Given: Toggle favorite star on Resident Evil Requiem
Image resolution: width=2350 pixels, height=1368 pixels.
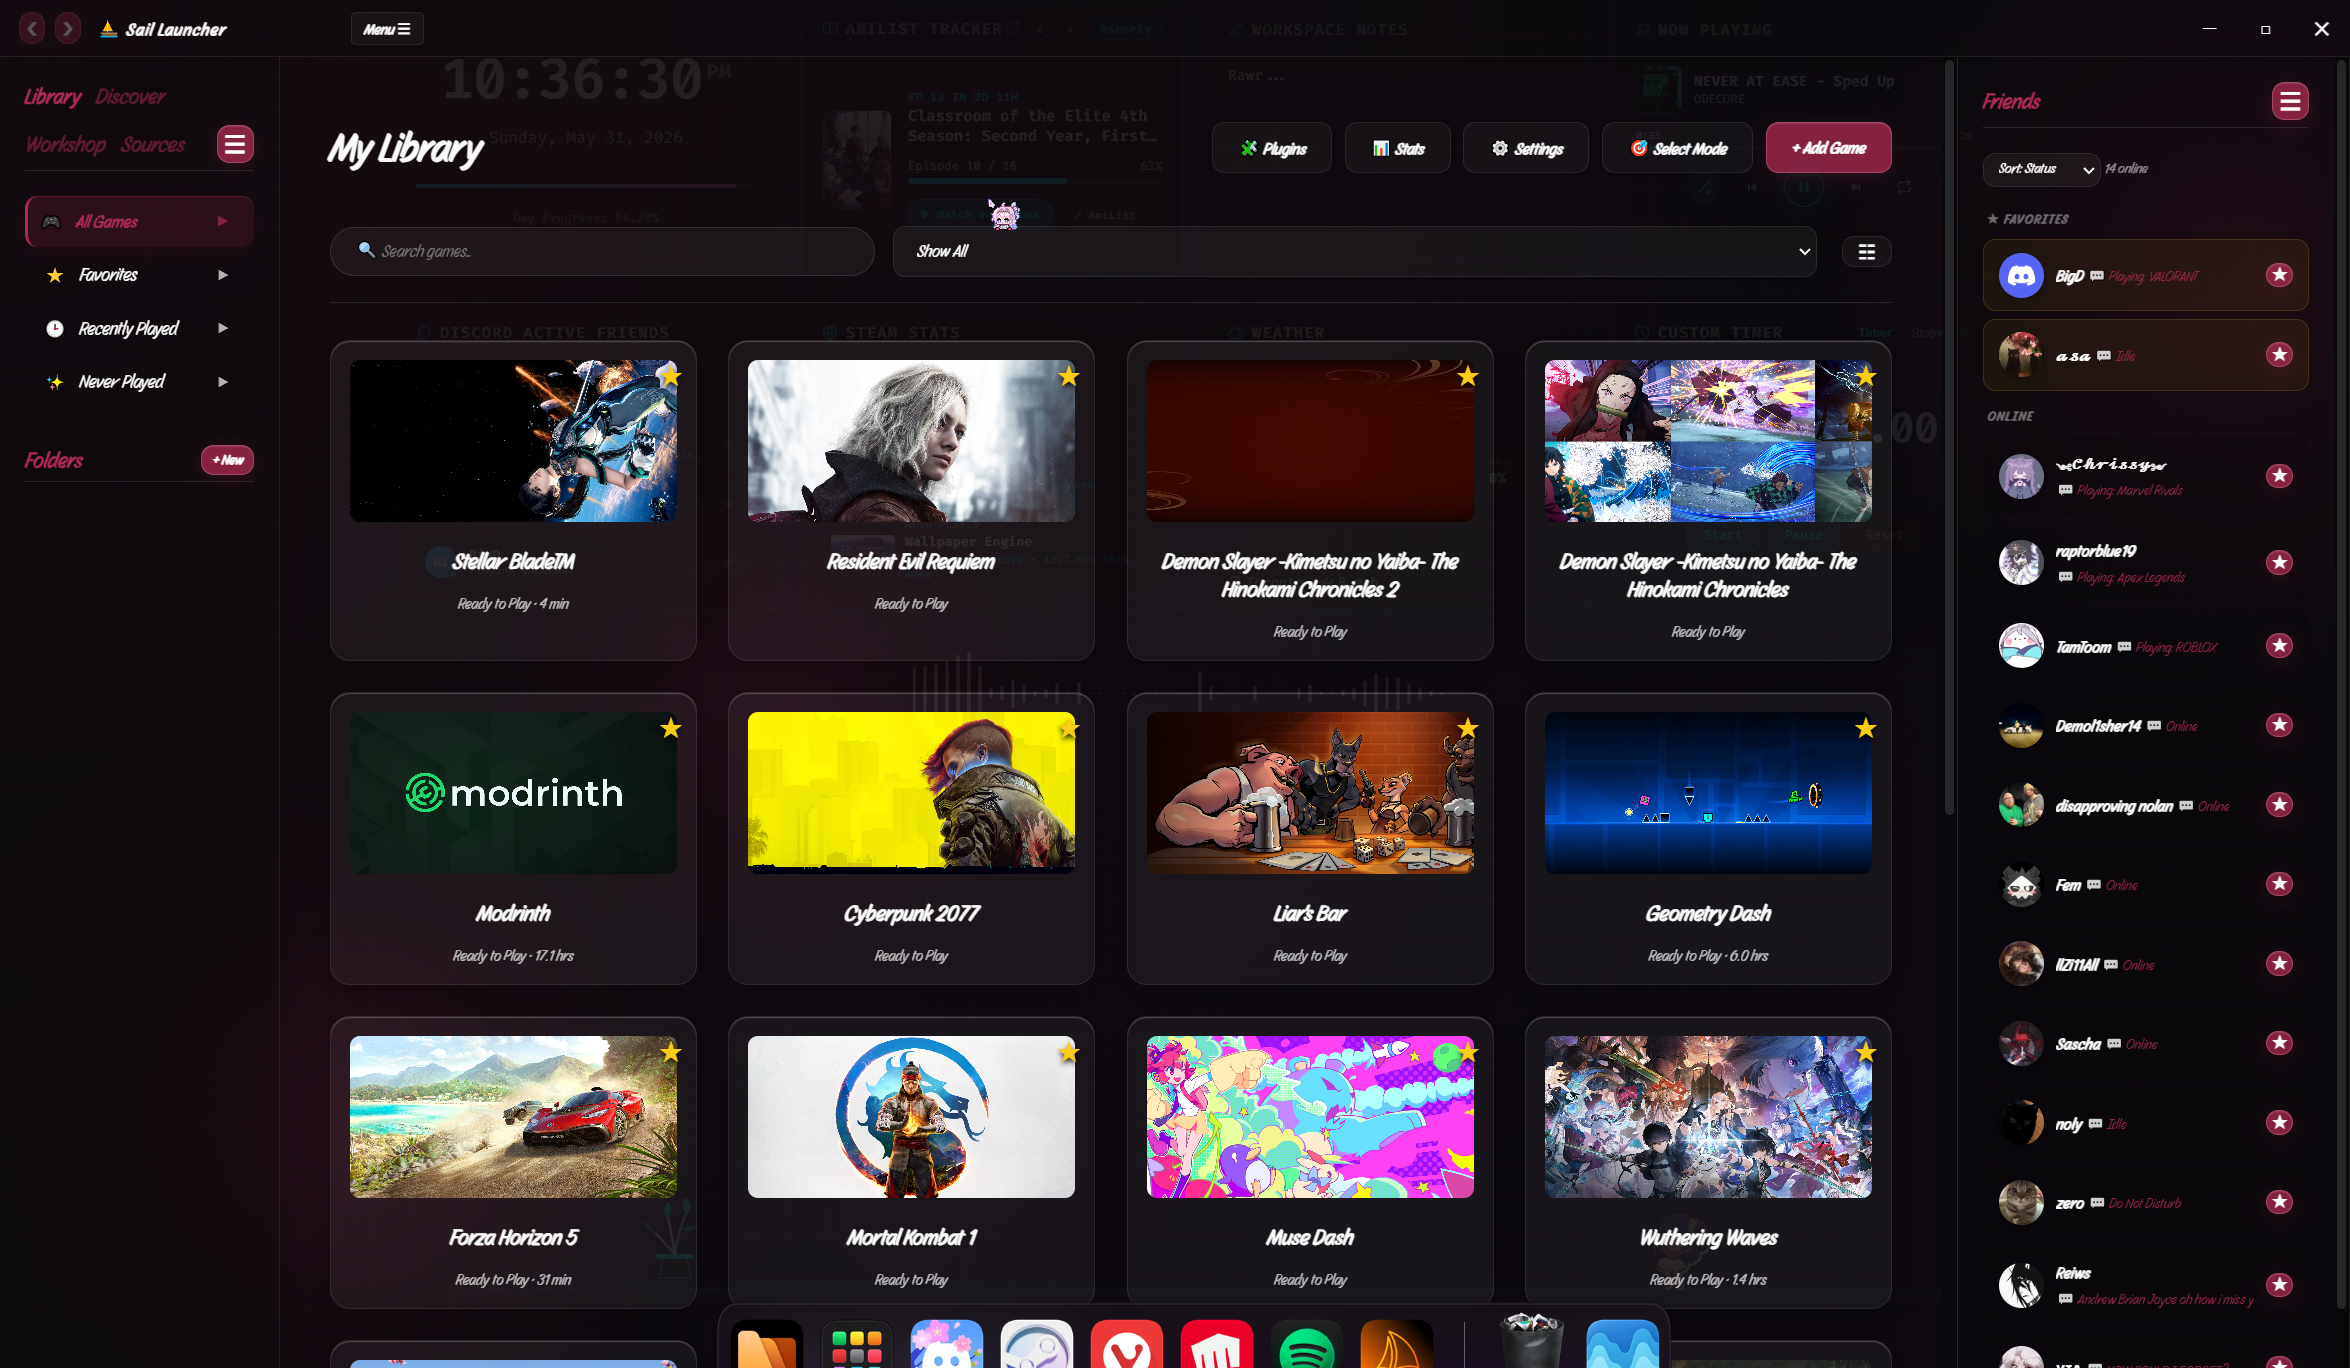Looking at the screenshot, I should pos(1069,377).
